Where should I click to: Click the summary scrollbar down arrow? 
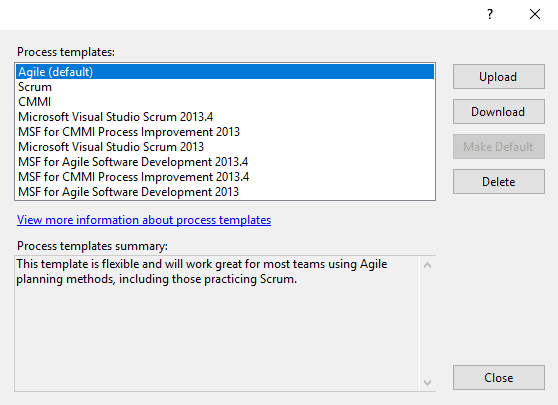tap(427, 383)
